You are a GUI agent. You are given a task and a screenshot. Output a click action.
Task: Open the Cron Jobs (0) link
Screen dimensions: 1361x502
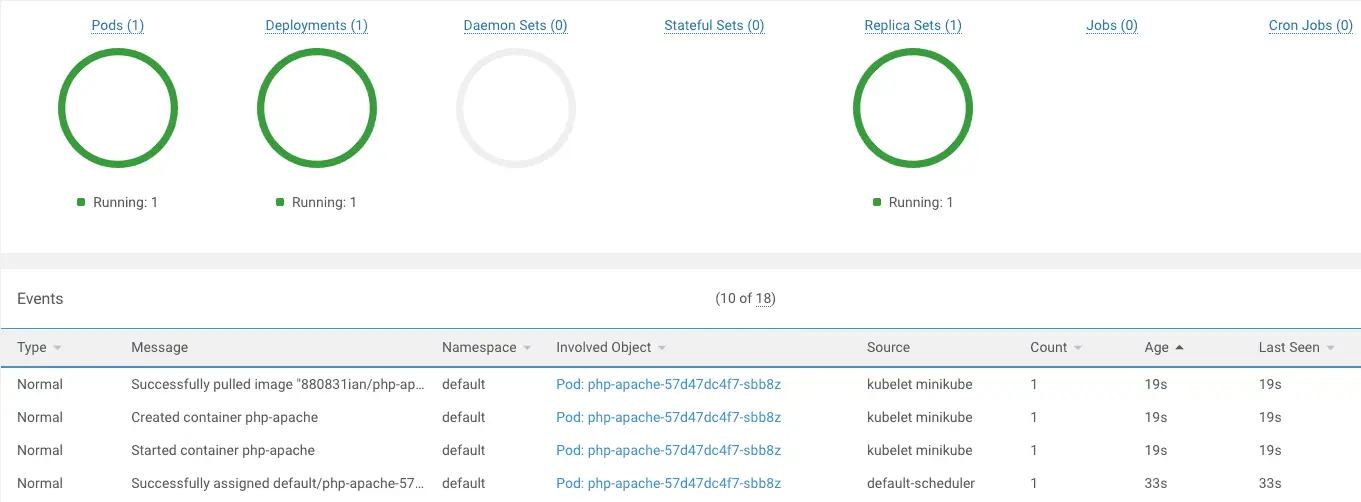1310,26
